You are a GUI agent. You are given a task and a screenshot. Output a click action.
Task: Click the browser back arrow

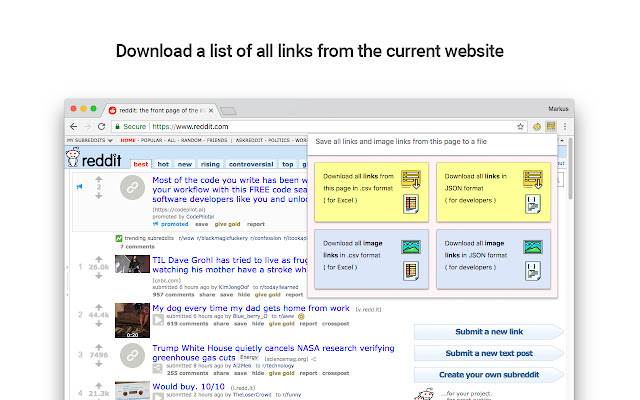(x=73, y=127)
